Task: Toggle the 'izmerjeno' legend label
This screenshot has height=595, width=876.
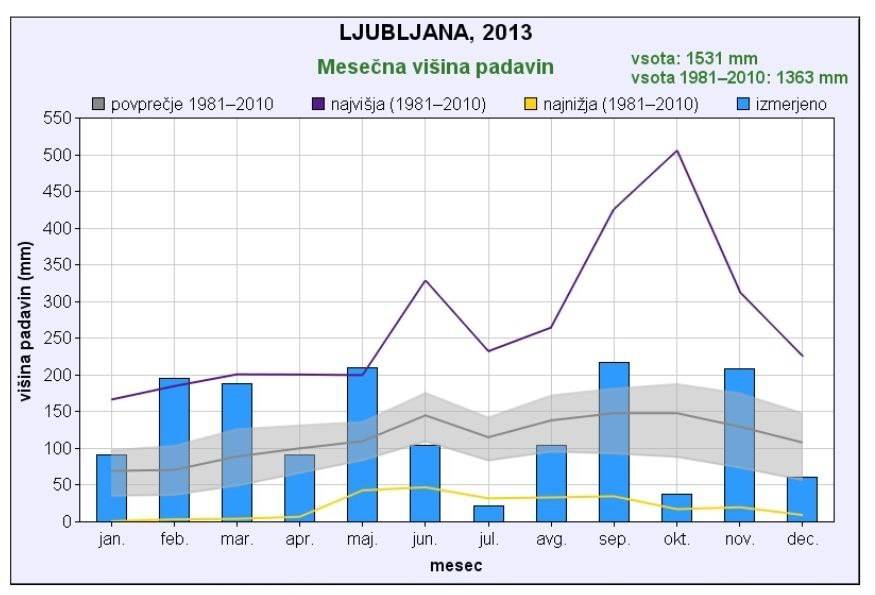Action: (x=792, y=104)
